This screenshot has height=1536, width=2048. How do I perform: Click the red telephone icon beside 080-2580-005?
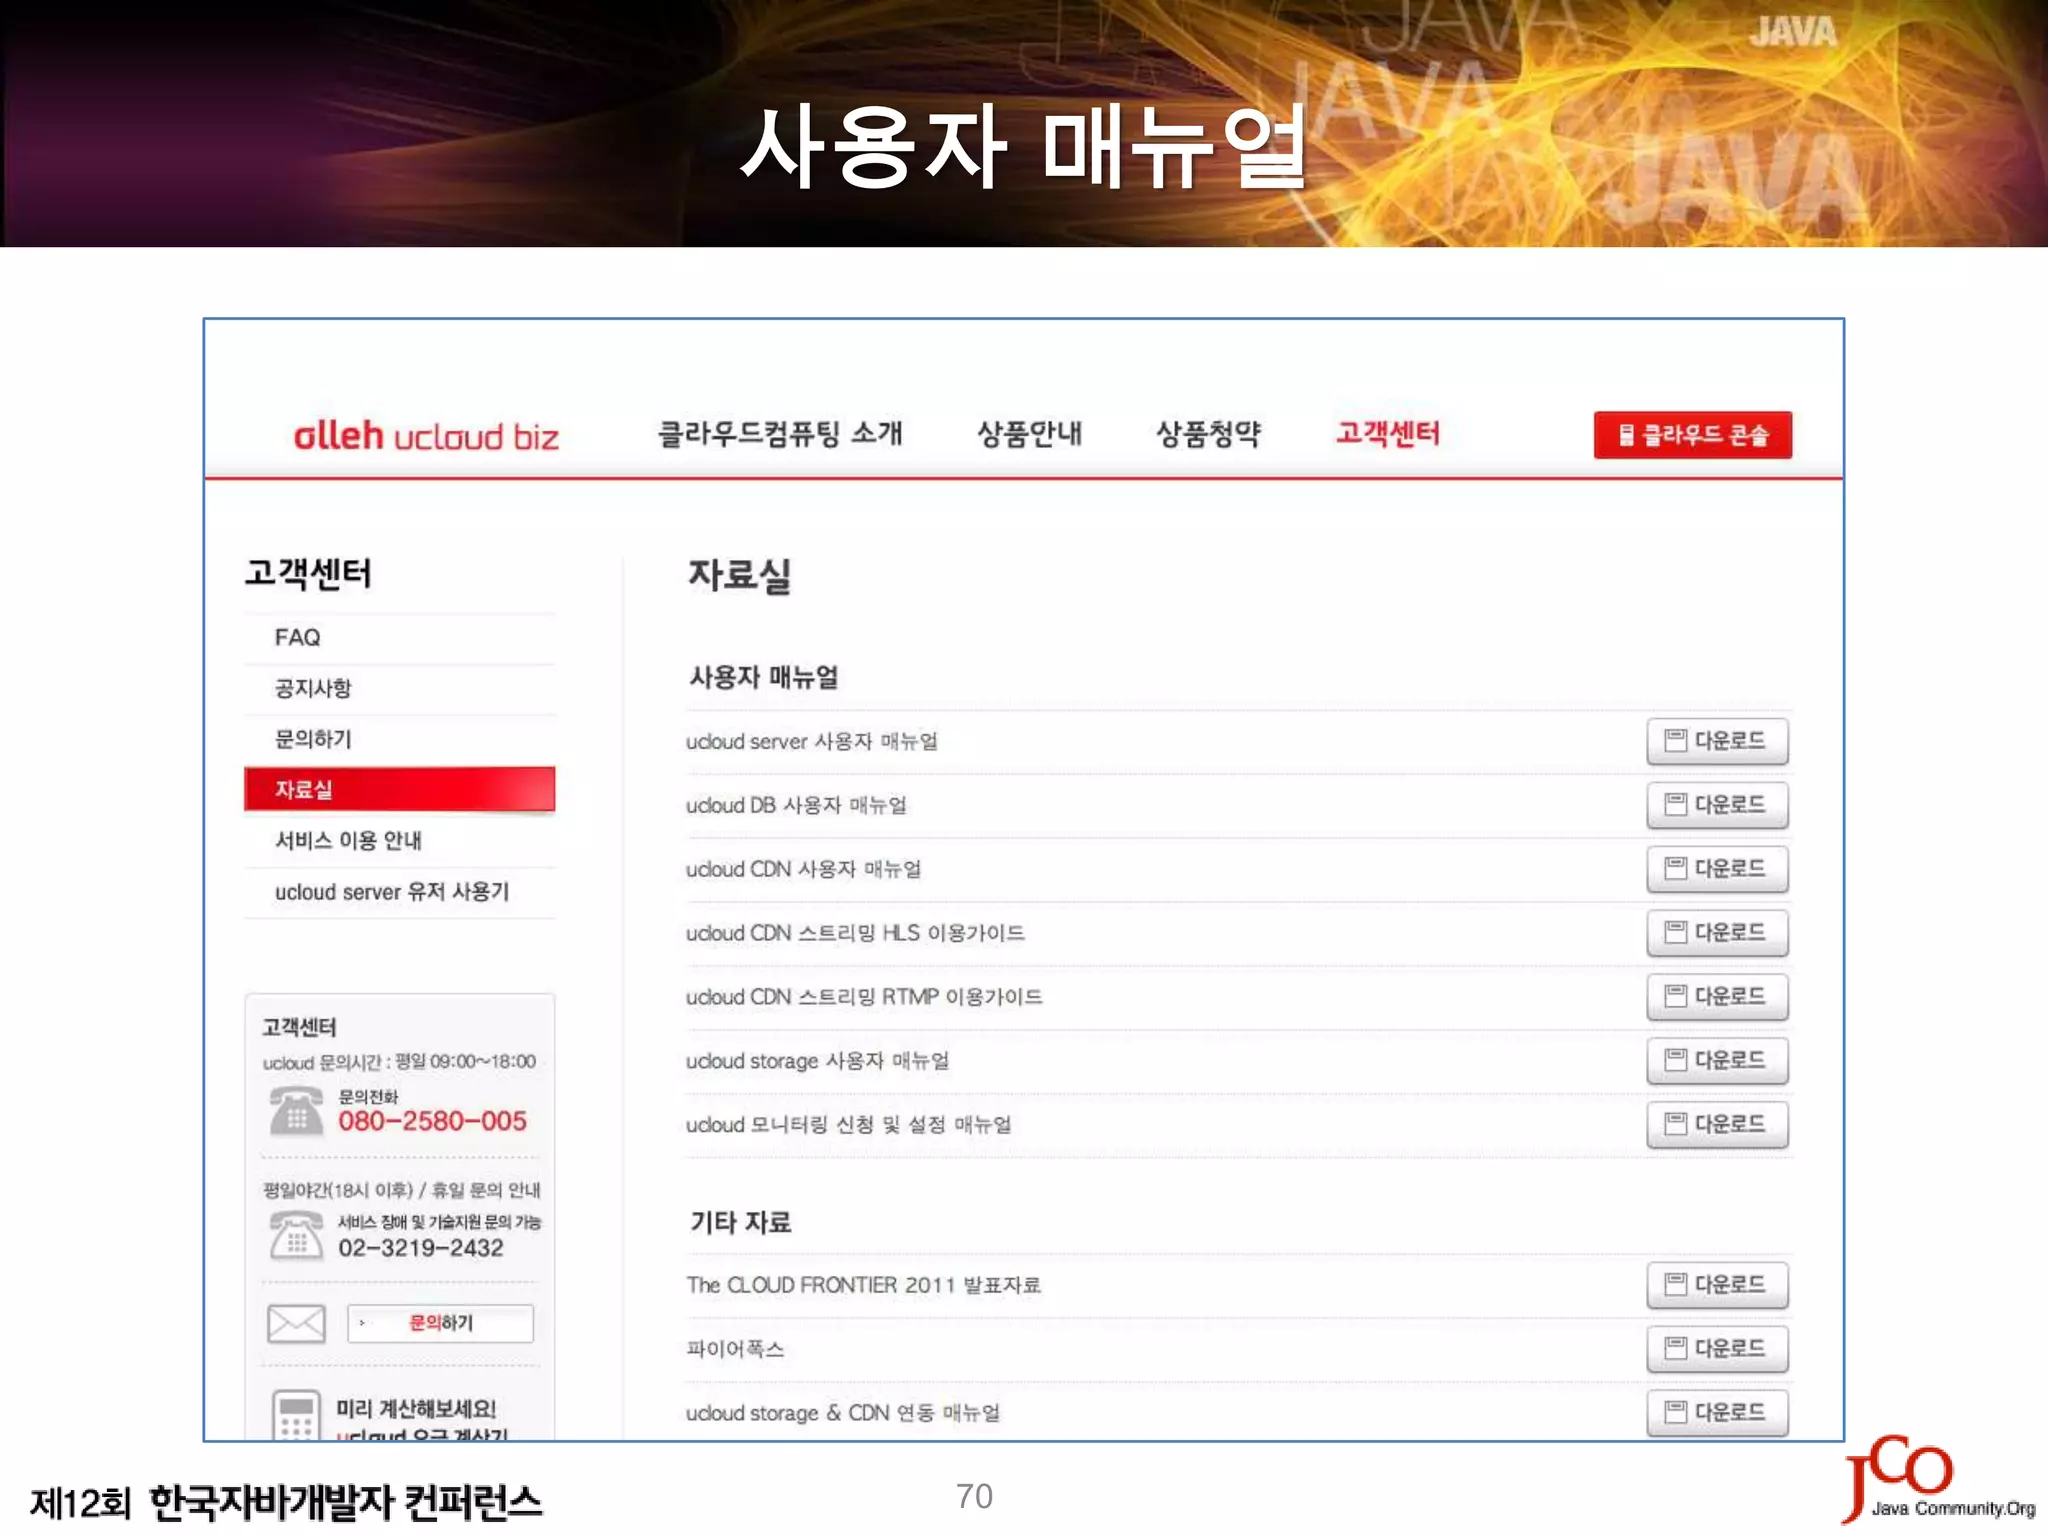296,1112
